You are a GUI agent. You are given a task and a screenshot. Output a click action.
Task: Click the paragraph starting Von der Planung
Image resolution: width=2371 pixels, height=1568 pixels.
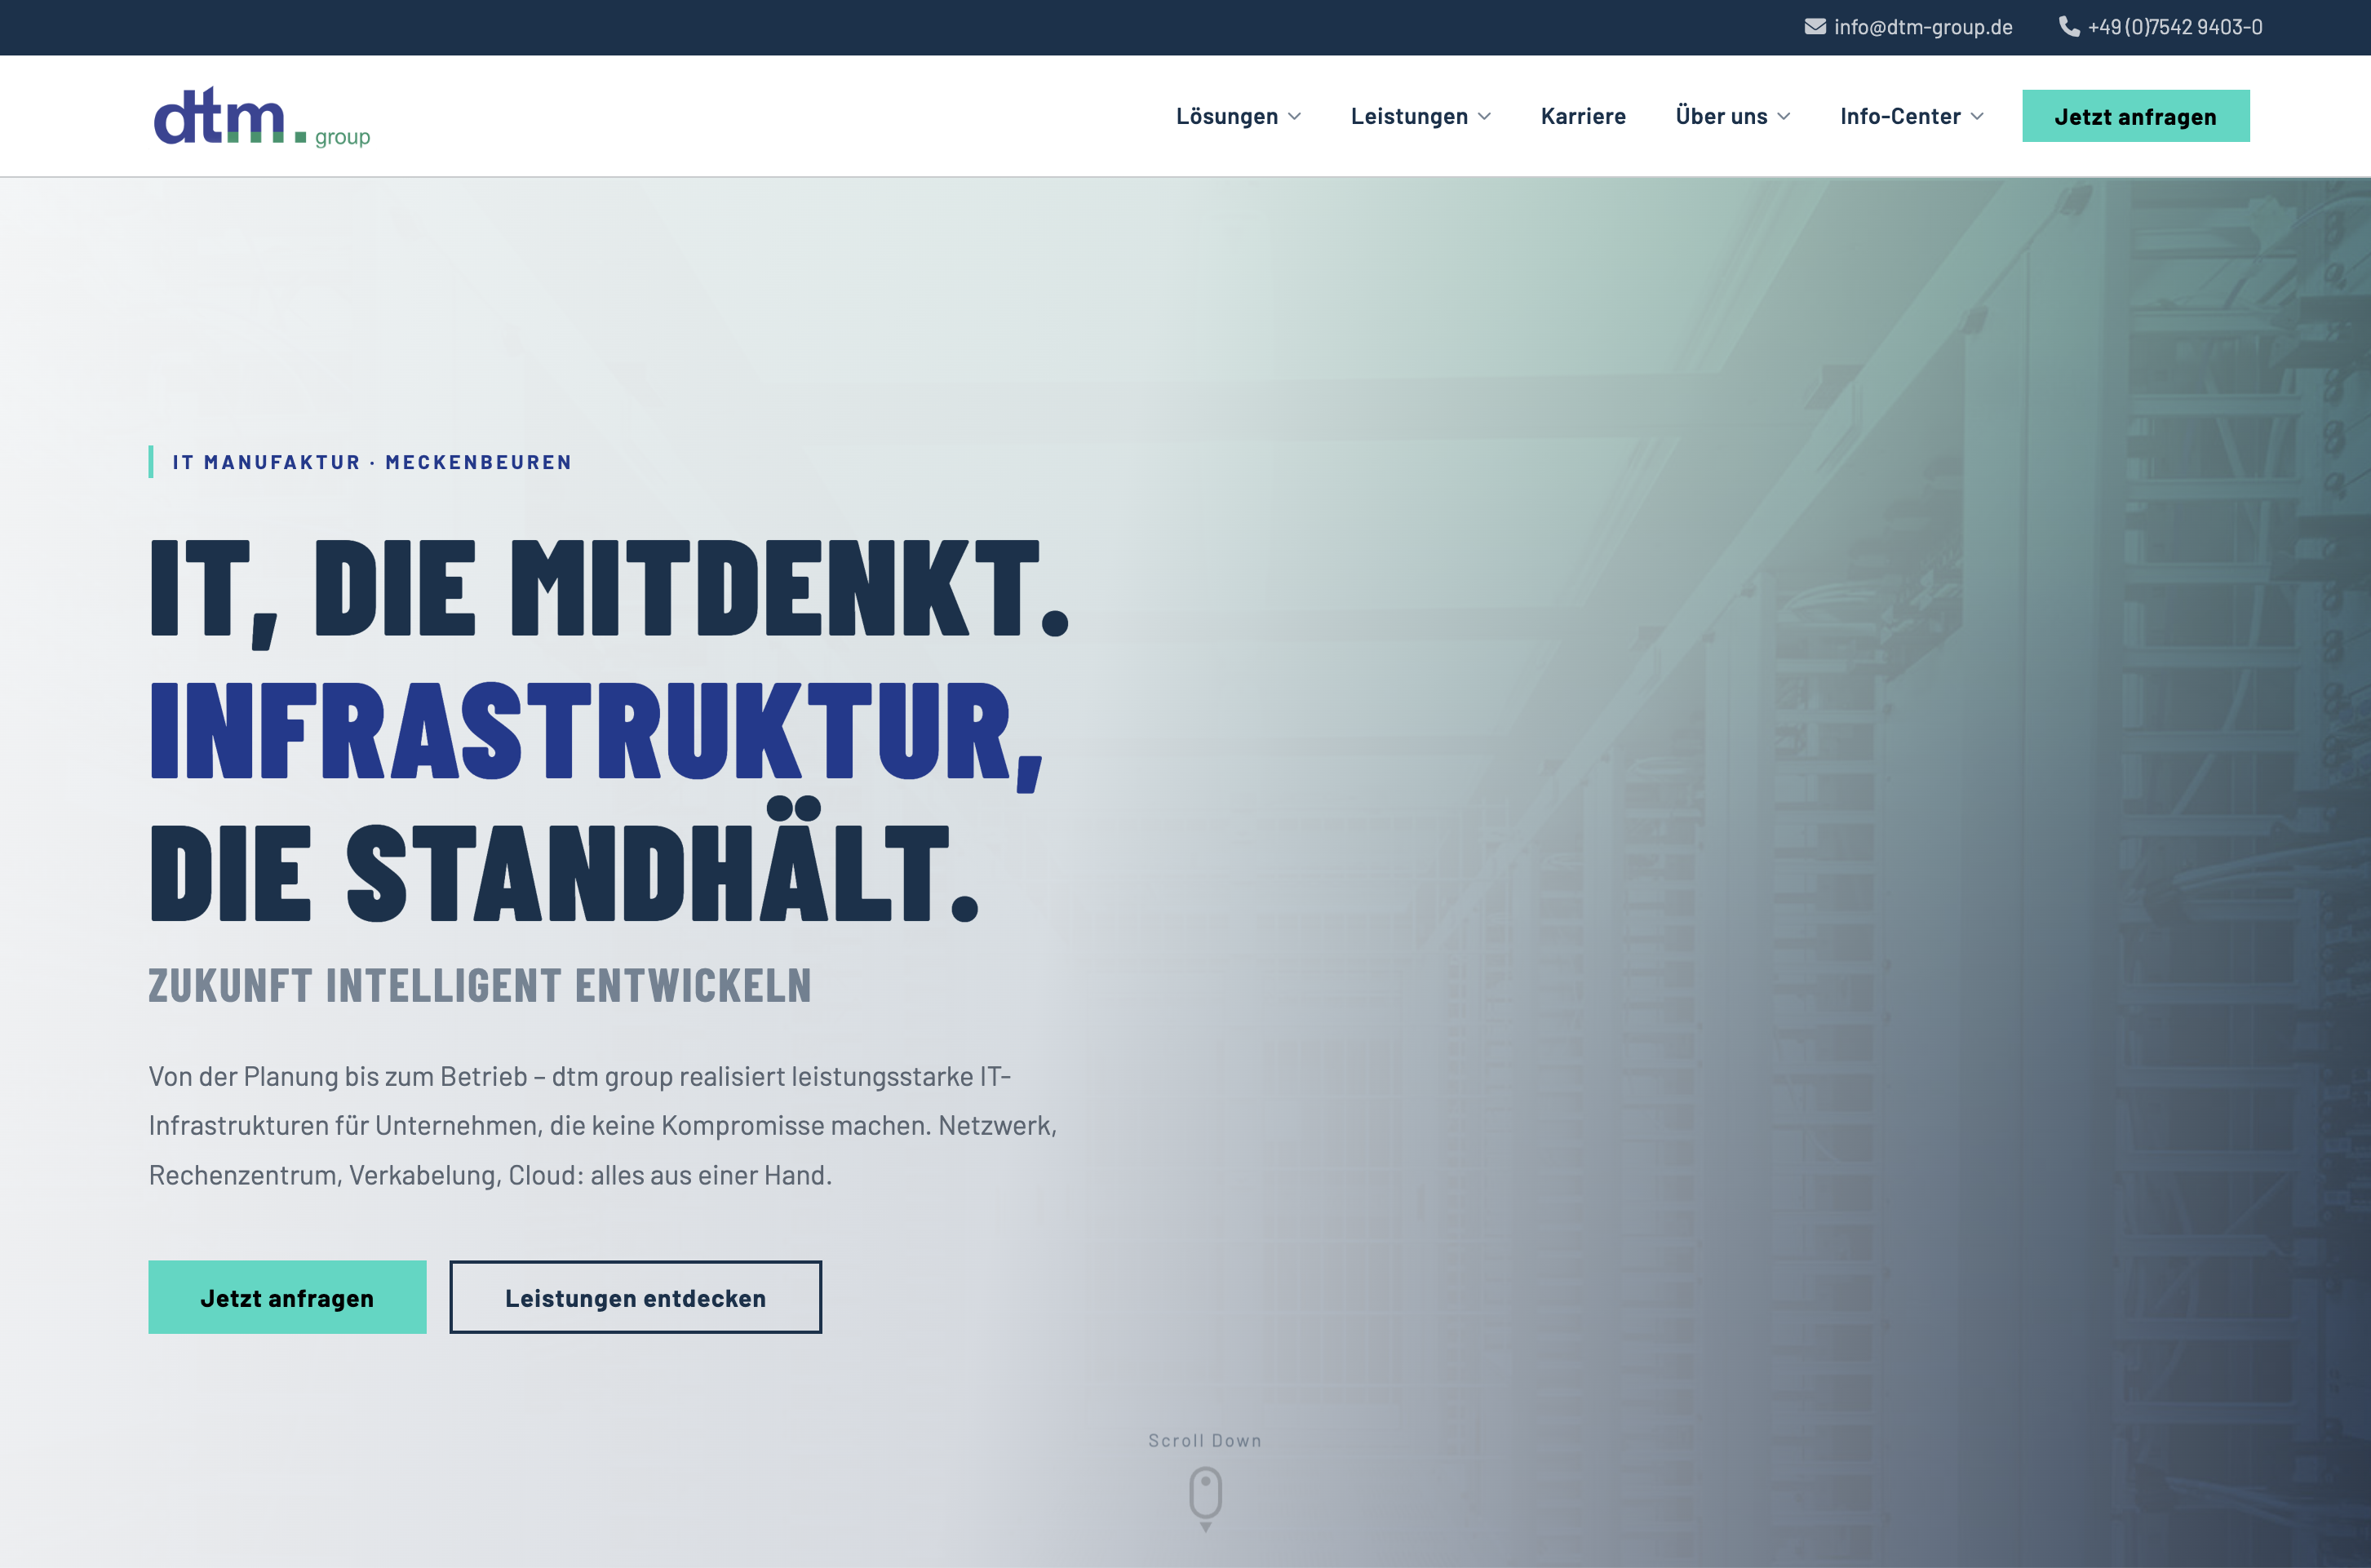pos(603,1125)
